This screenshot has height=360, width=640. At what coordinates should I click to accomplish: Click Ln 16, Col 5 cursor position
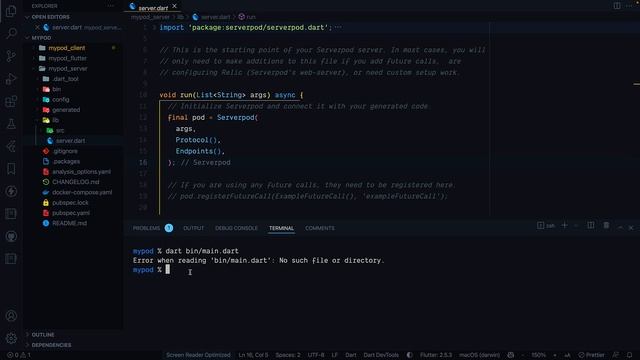click(x=253, y=355)
